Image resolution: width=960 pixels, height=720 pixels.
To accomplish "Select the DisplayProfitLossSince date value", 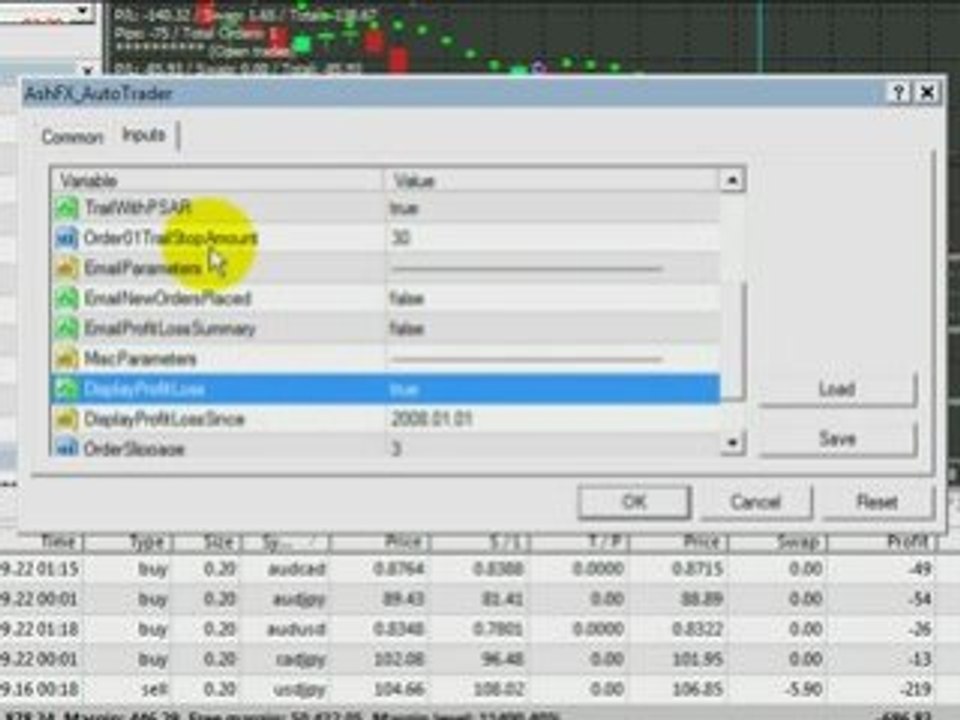I will (x=432, y=419).
